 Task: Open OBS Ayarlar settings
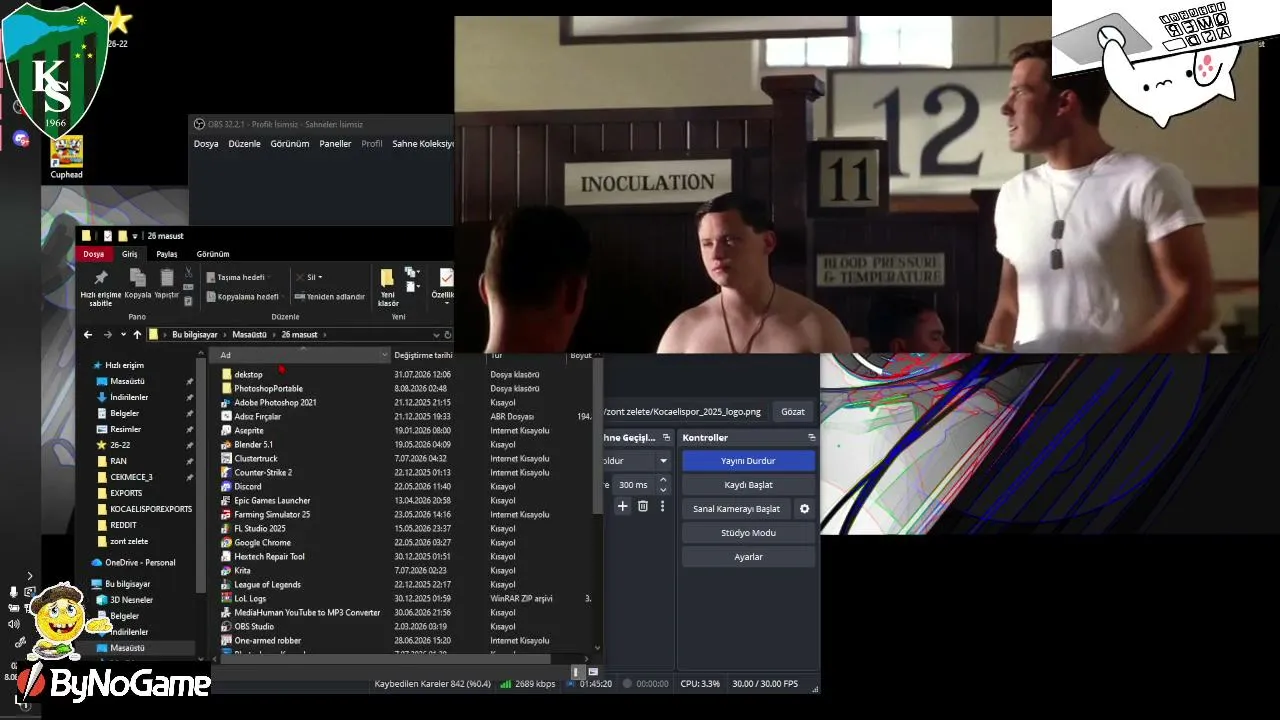[748, 557]
